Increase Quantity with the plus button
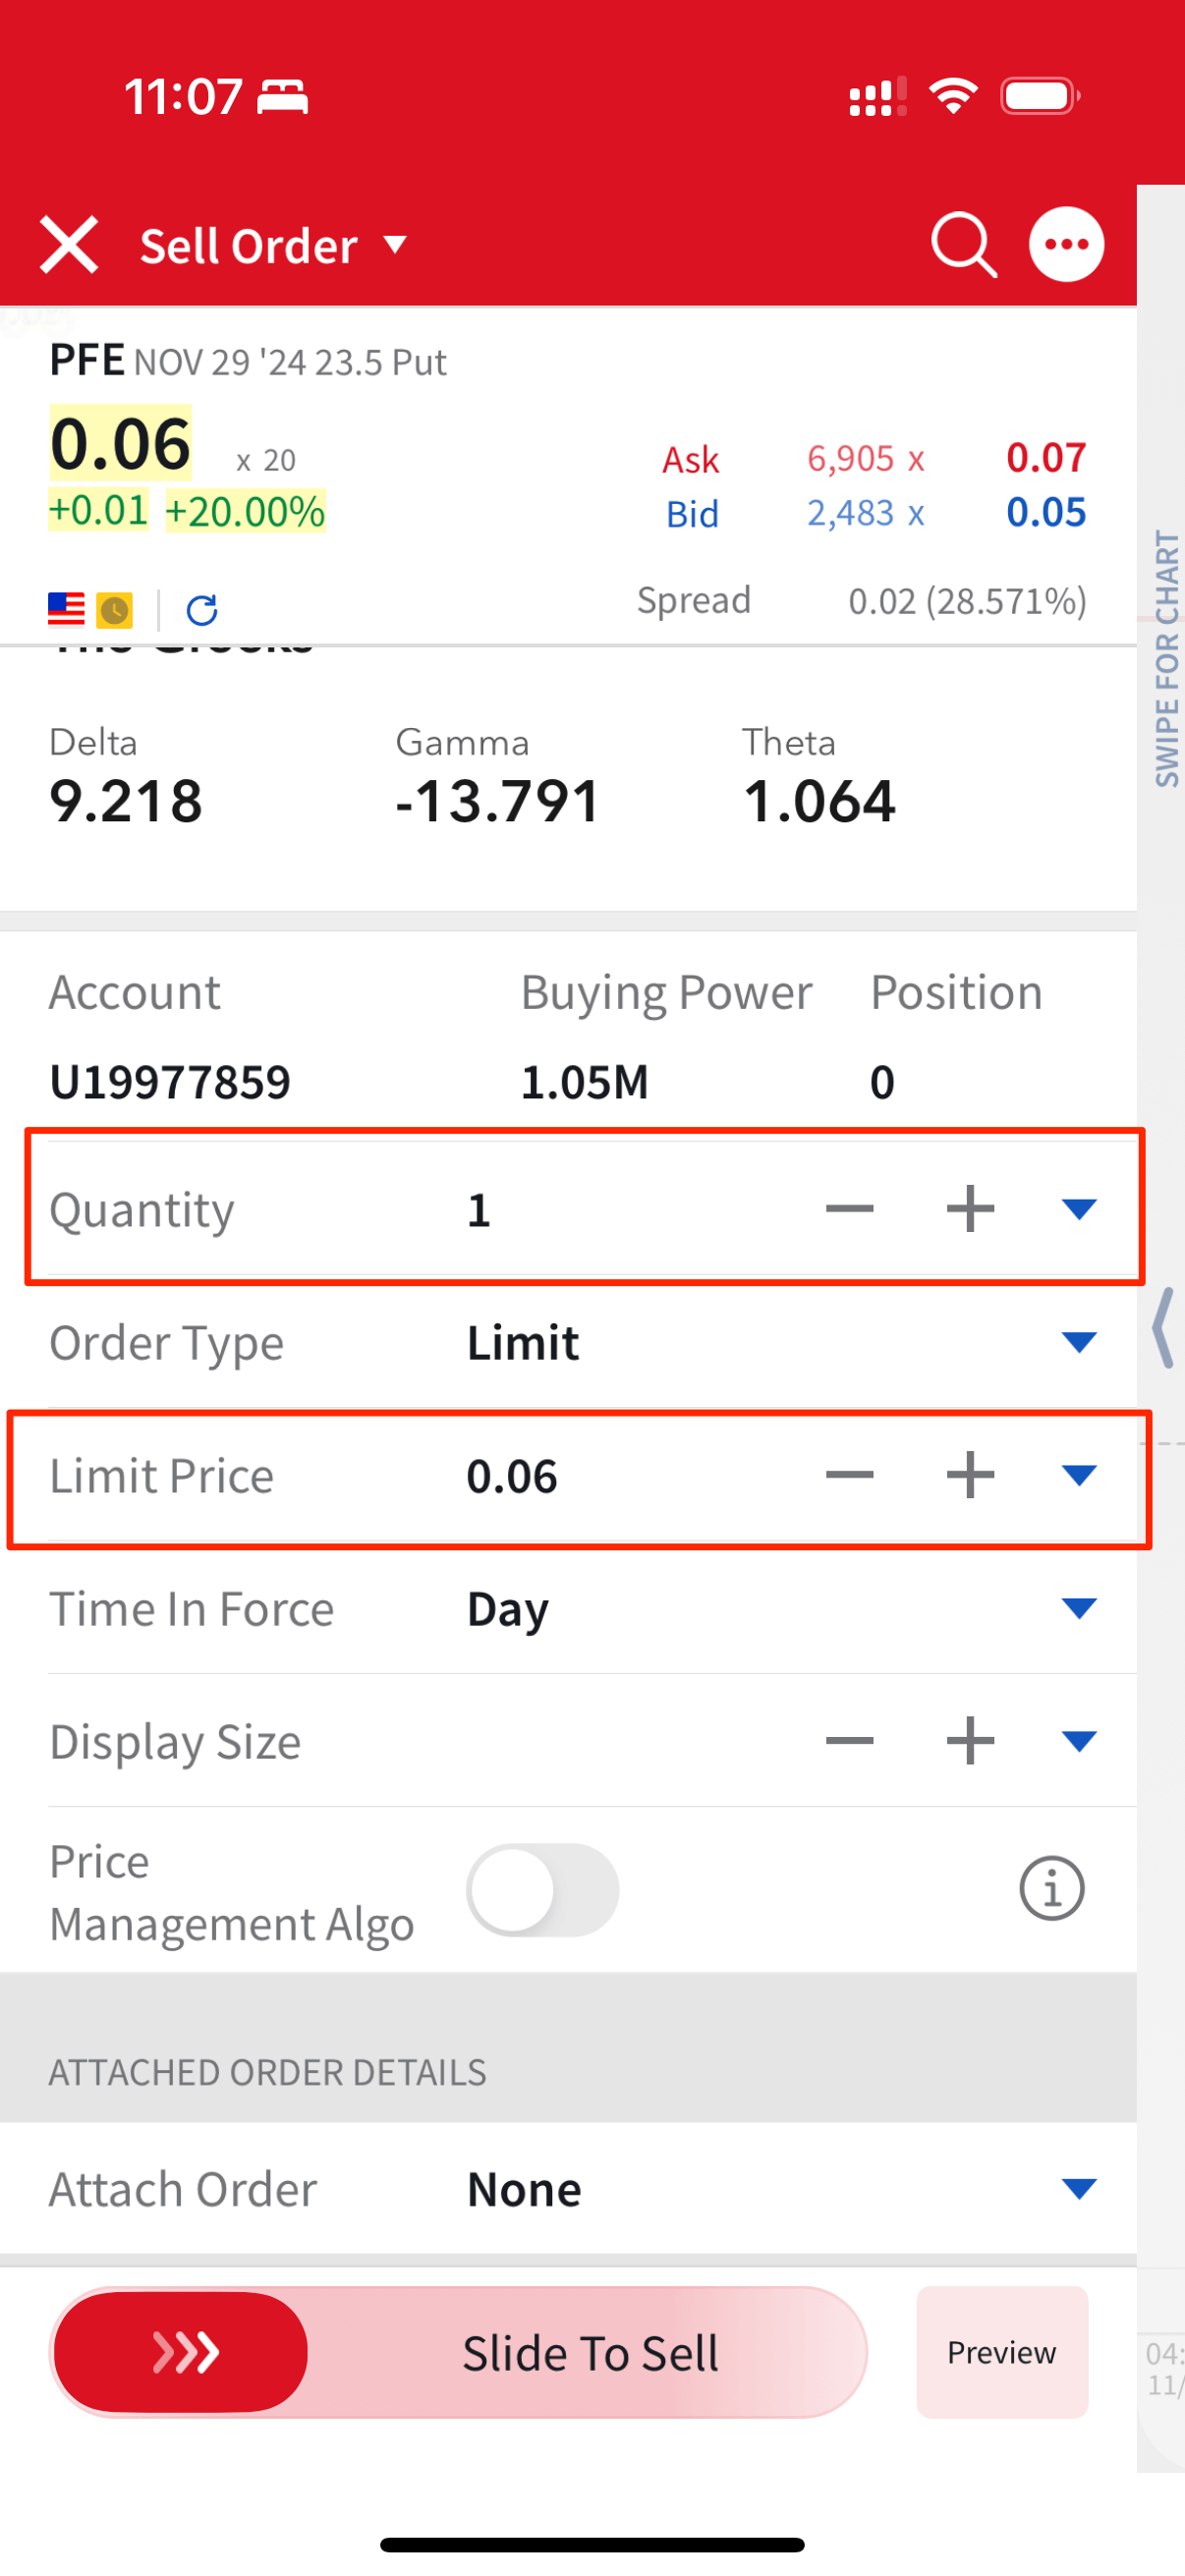The height and width of the screenshot is (2576, 1185). [969, 1209]
